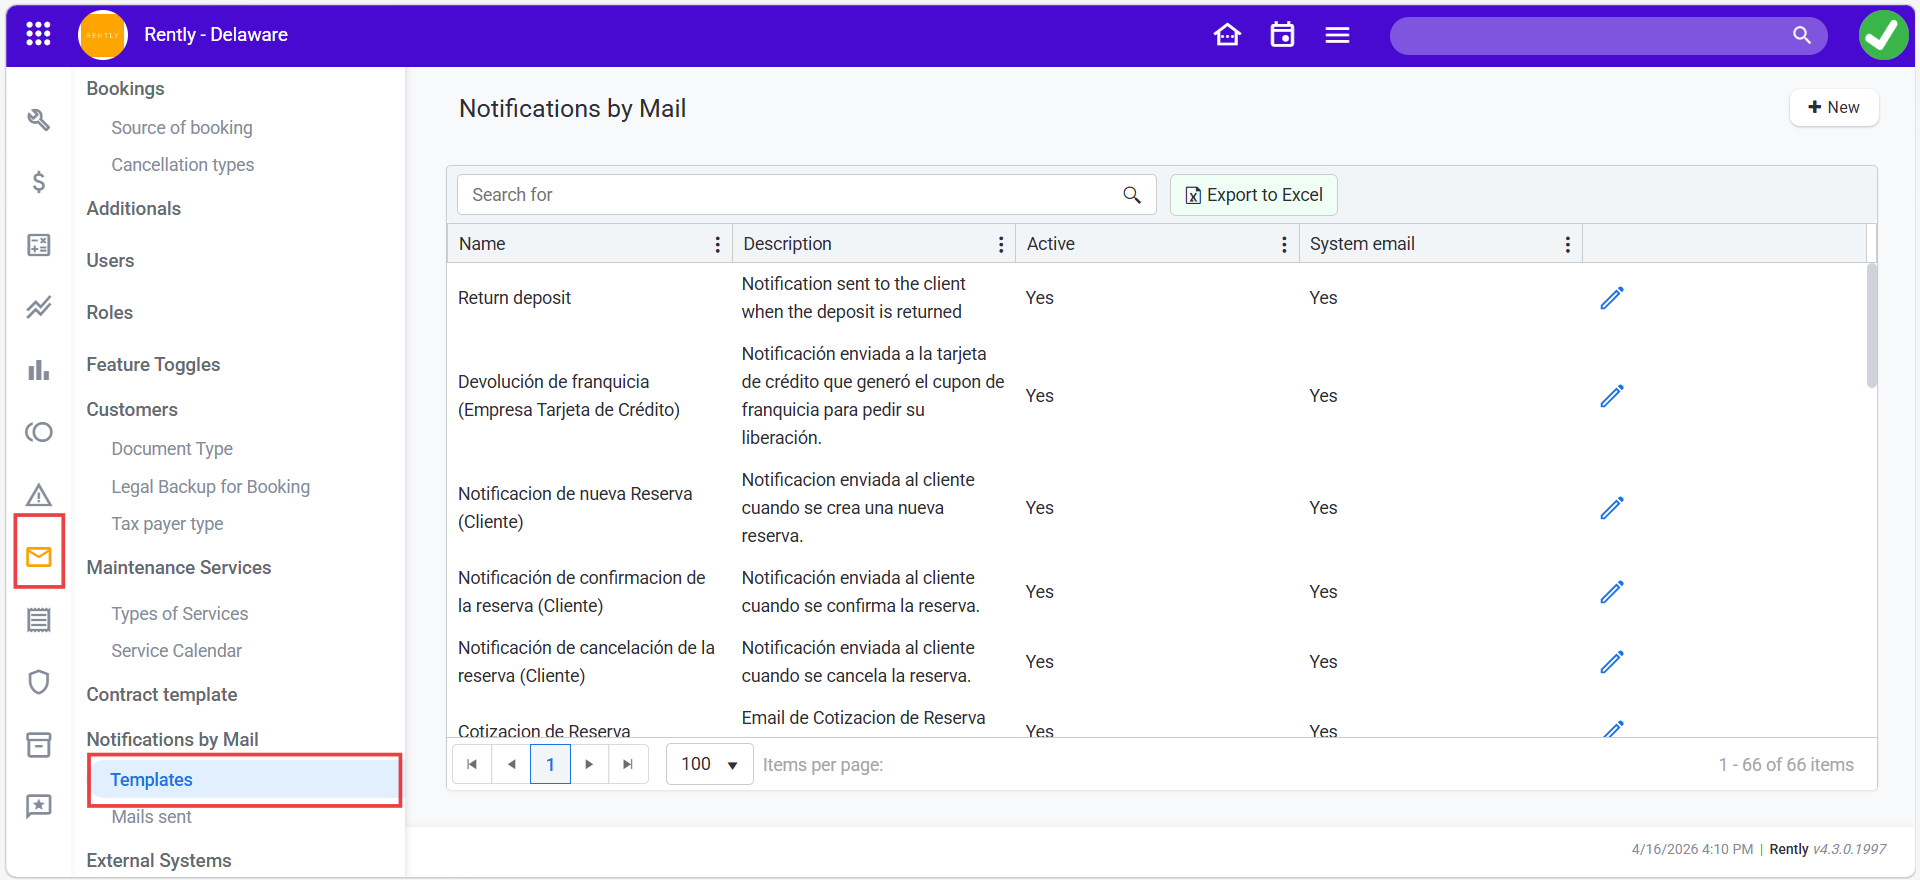Open Name column options menu
The width and height of the screenshot is (1920, 880).
coord(717,244)
